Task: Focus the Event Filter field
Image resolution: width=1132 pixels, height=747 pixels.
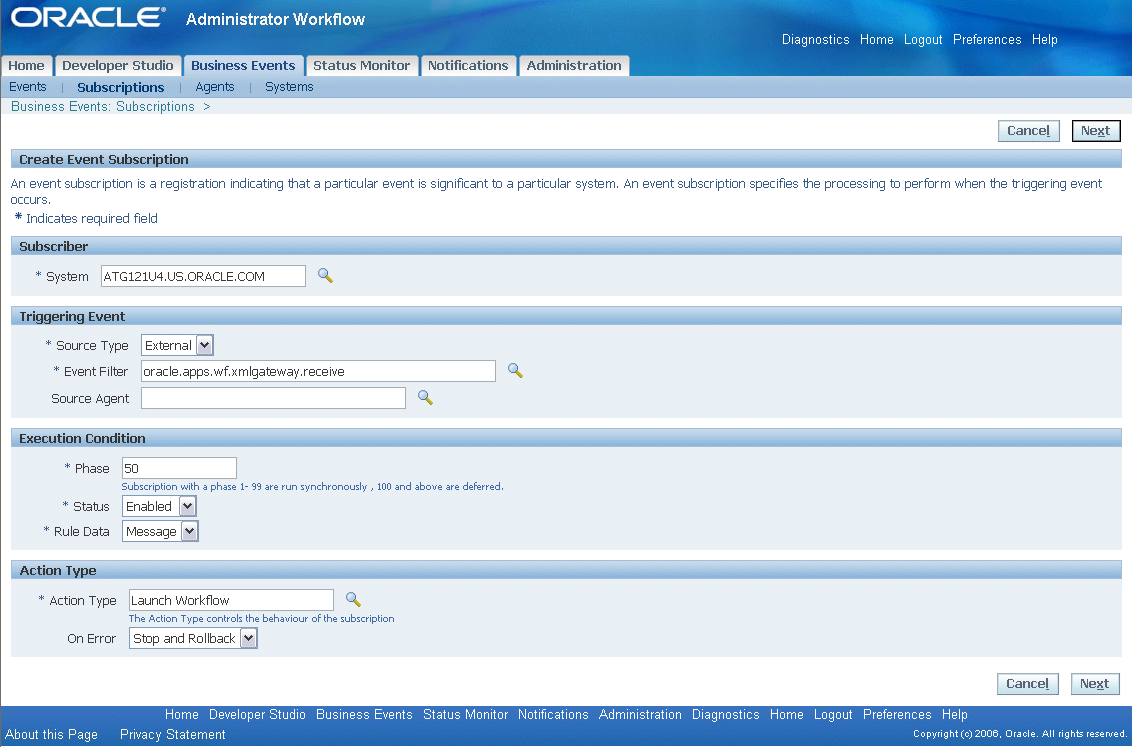Action: (318, 371)
